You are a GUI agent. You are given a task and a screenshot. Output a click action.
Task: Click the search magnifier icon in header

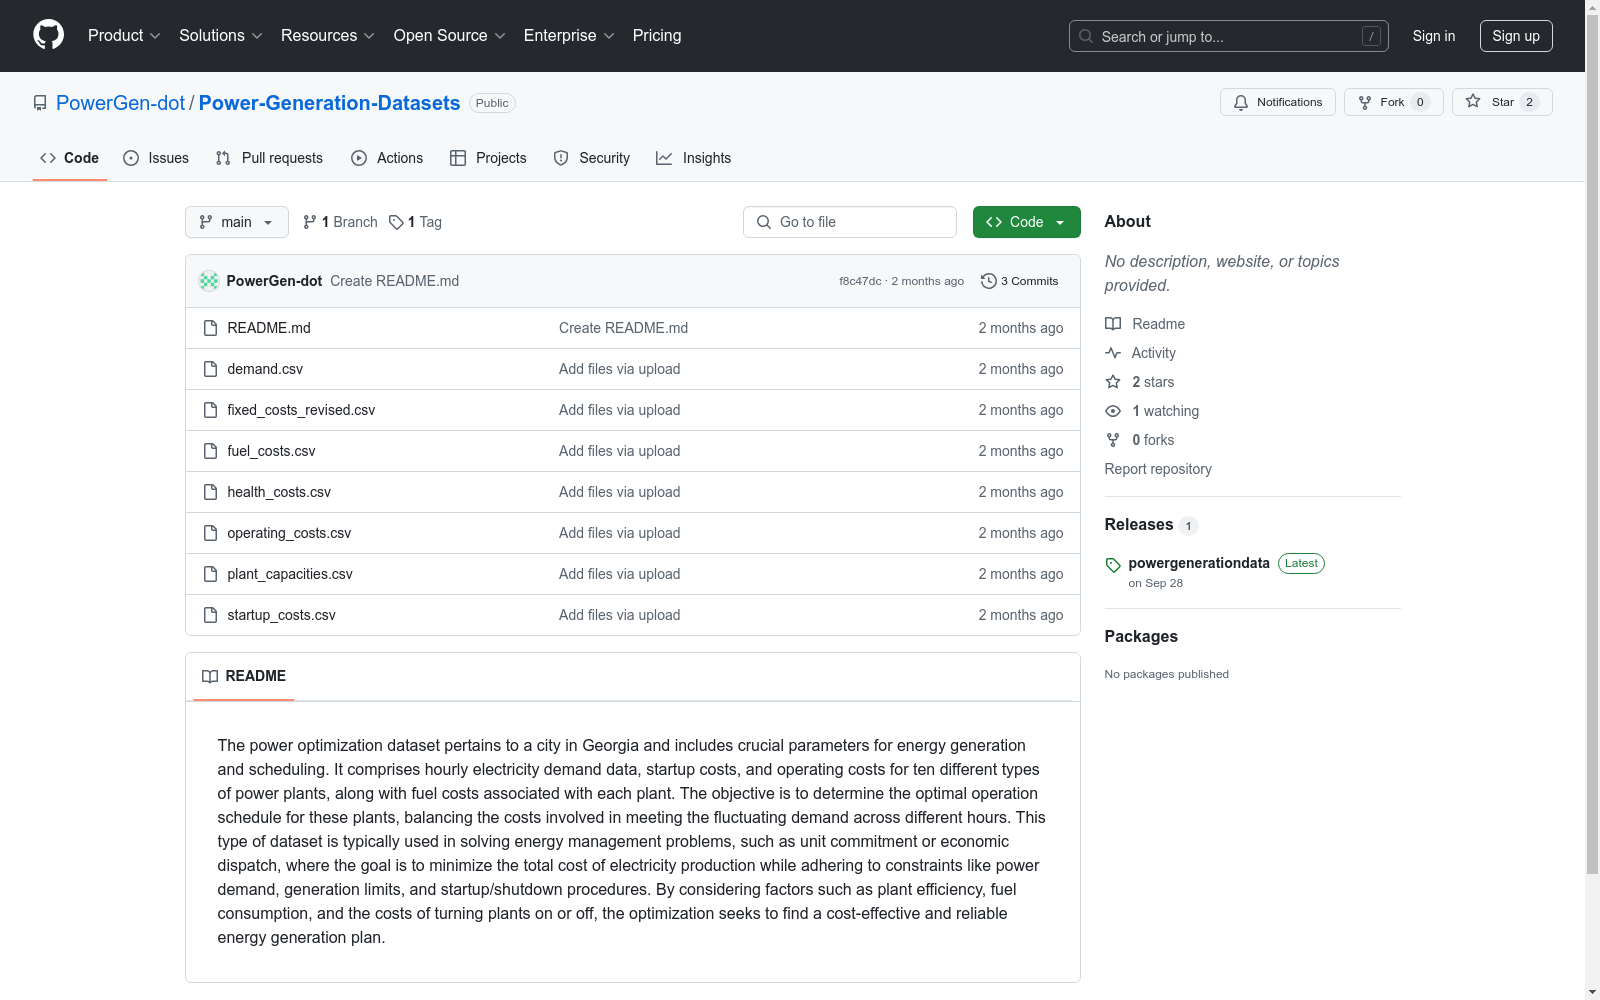(x=1086, y=36)
